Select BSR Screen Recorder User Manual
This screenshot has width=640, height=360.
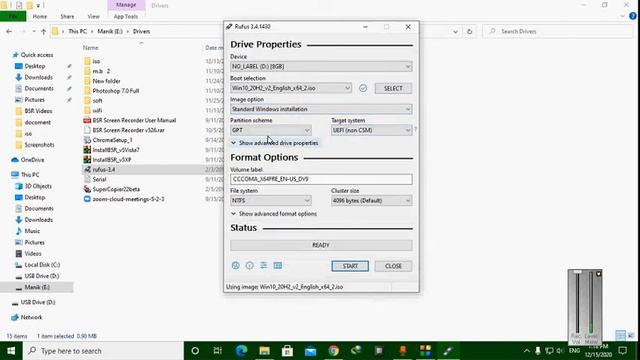click(134, 120)
